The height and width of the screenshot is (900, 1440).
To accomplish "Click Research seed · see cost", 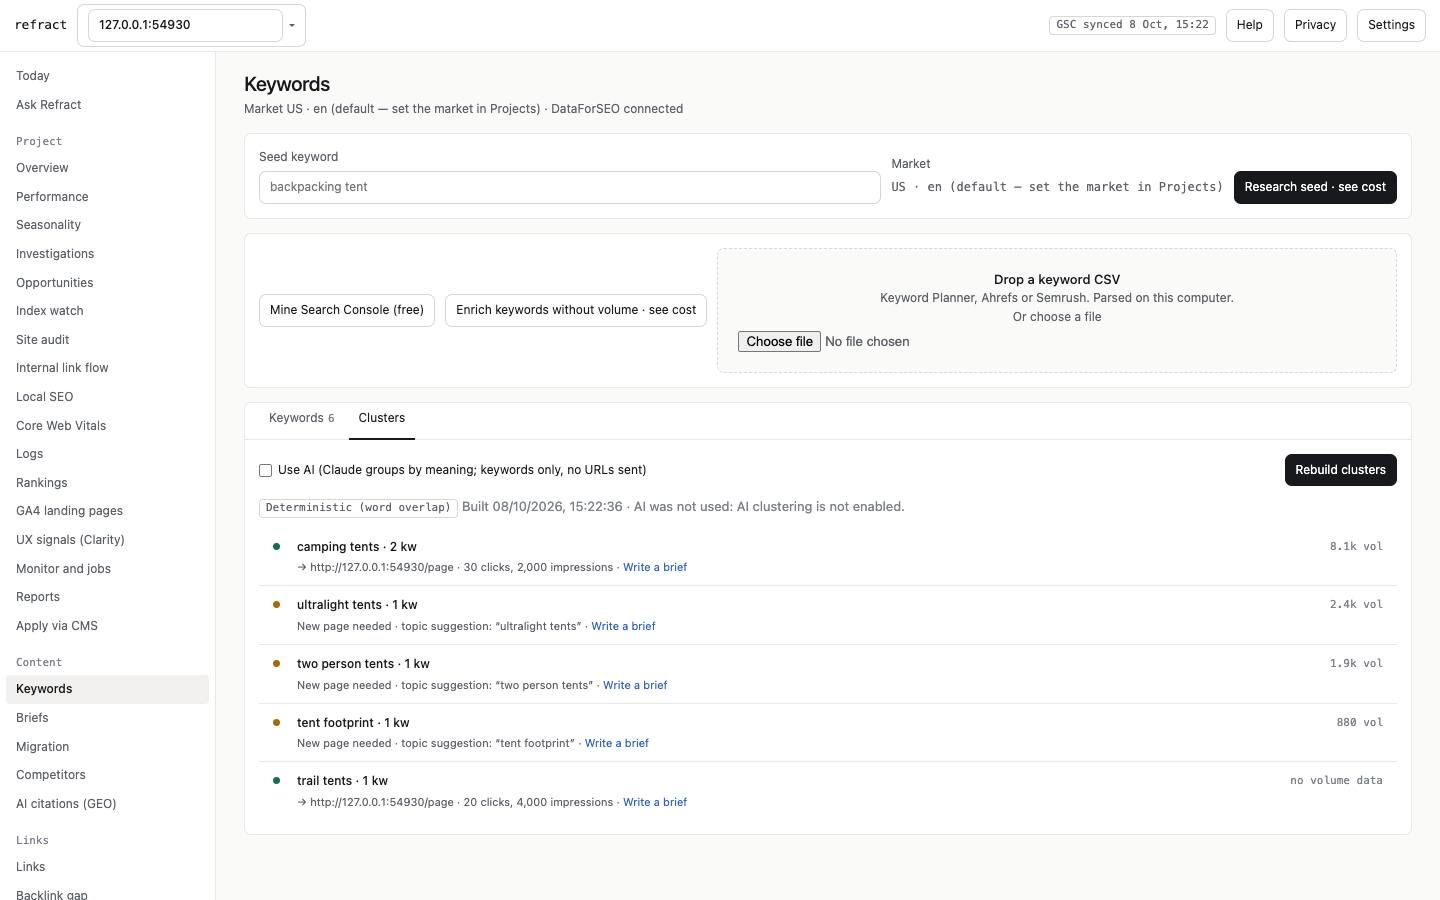I will [x=1315, y=187].
